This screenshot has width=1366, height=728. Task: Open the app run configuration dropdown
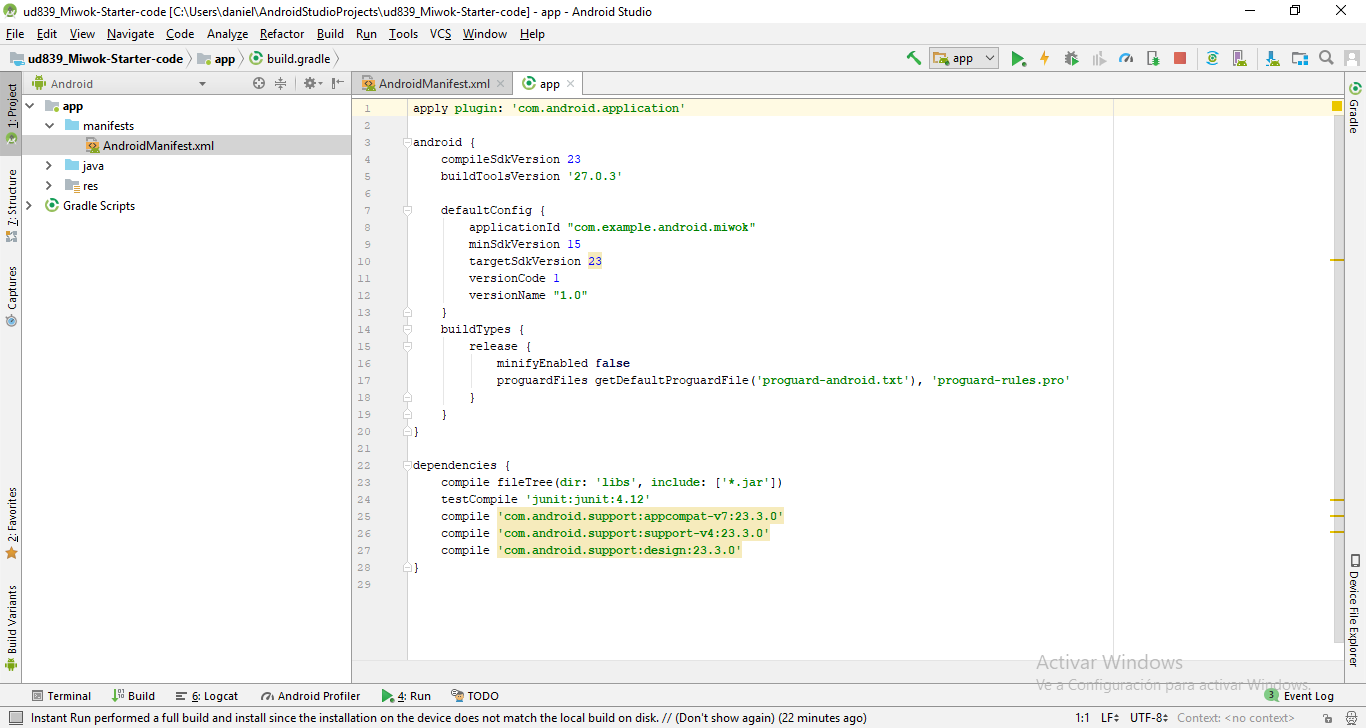coord(964,58)
